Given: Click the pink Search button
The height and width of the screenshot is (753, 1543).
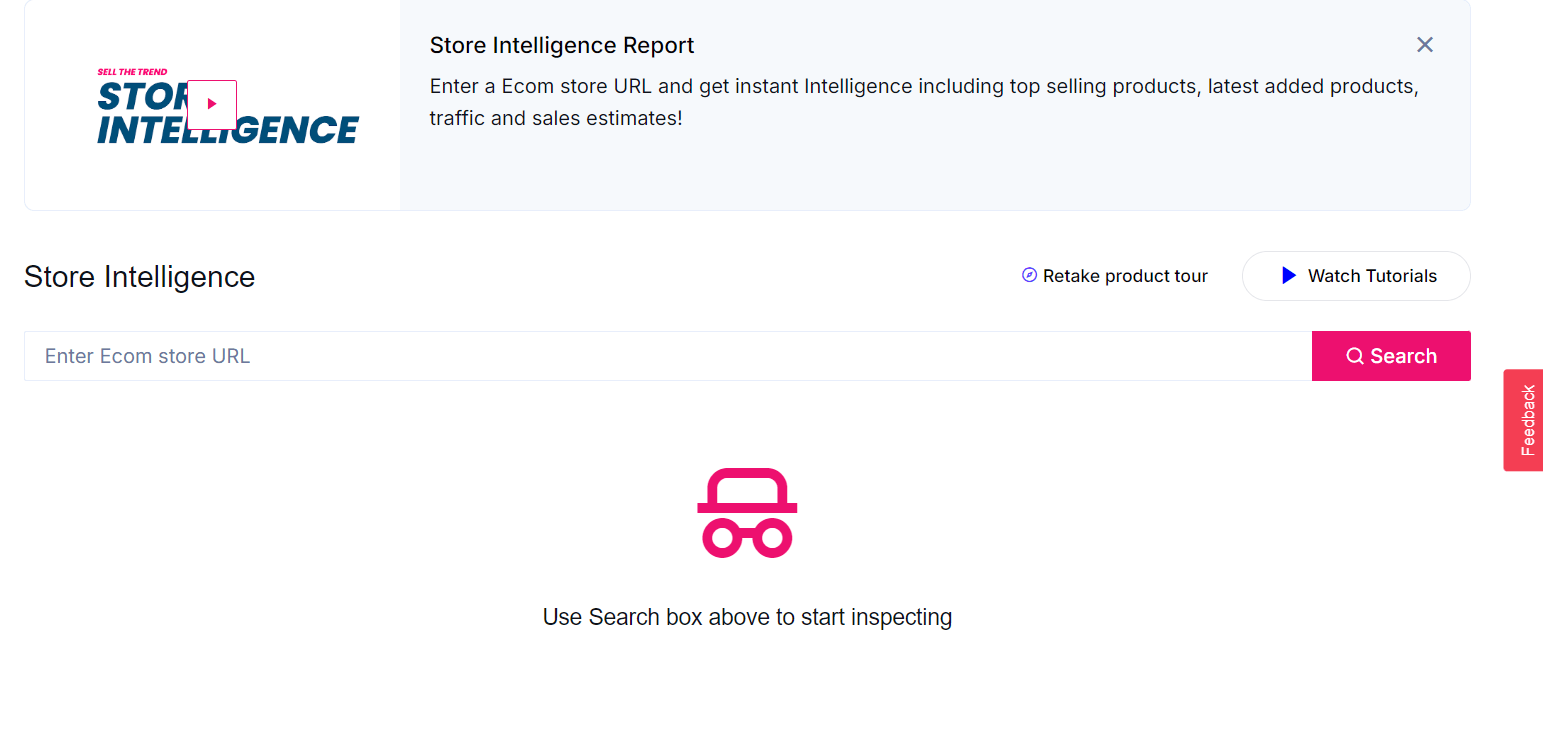Looking at the screenshot, I should coord(1391,356).
